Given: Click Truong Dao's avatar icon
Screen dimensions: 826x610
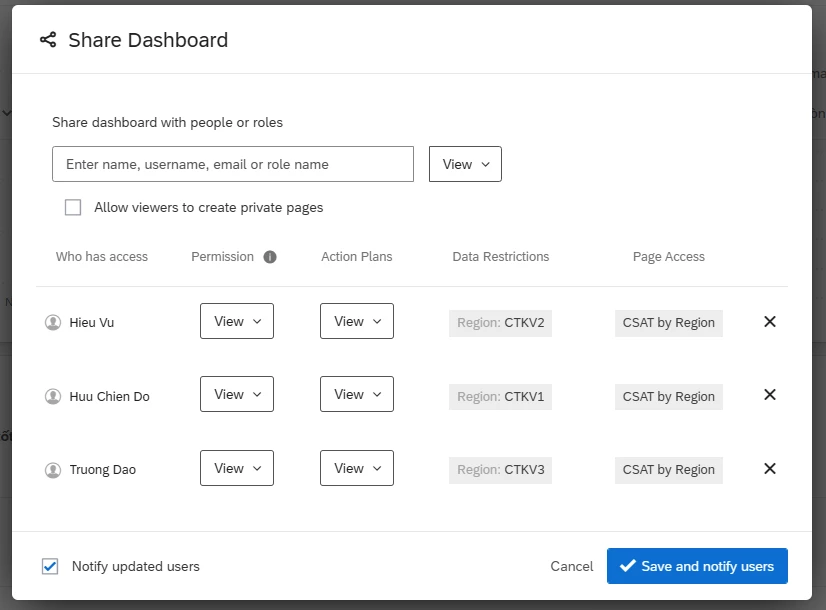Looking at the screenshot, I should tap(53, 469).
